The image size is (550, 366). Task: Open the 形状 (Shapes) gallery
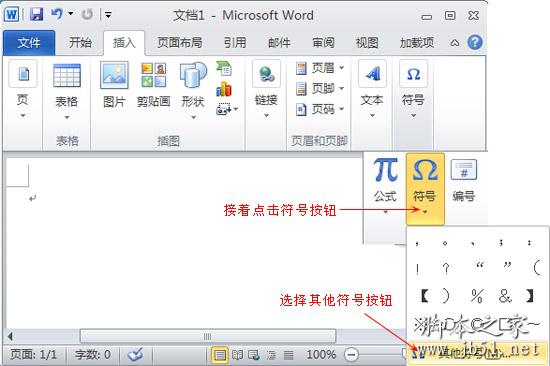(x=193, y=90)
